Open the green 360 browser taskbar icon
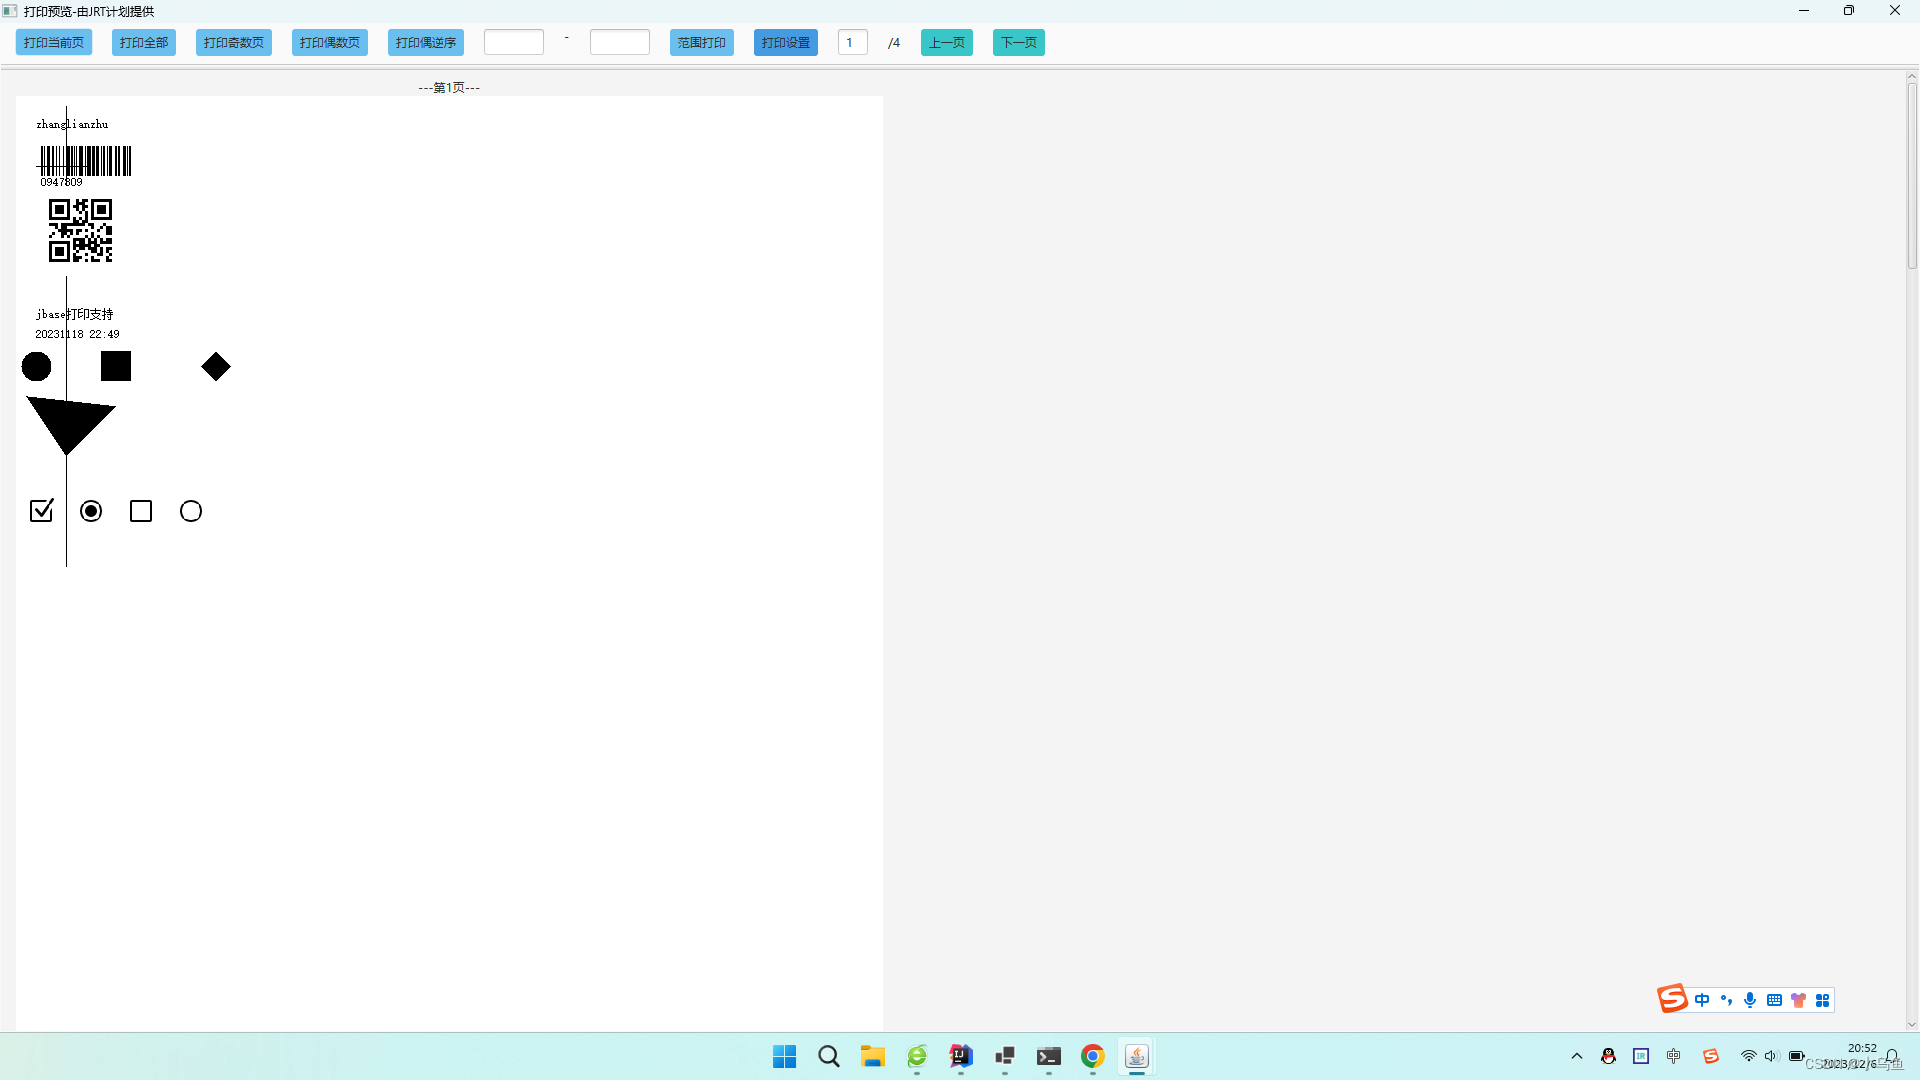Viewport: 1920px width, 1080px height. click(917, 1056)
